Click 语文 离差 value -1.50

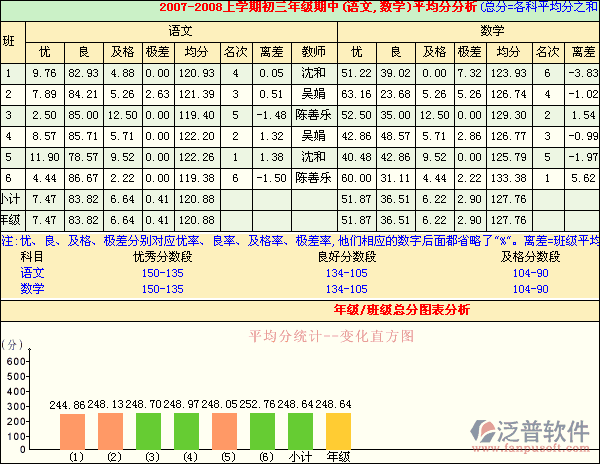[271, 178]
